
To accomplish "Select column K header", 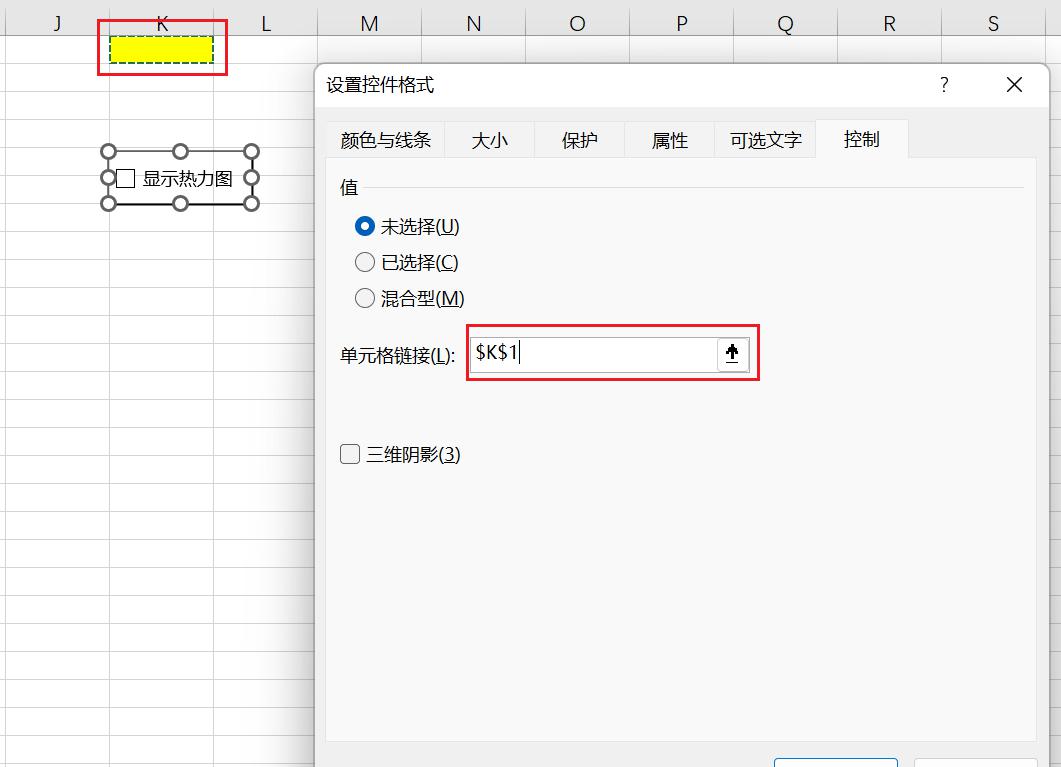I will click(x=162, y=24).
